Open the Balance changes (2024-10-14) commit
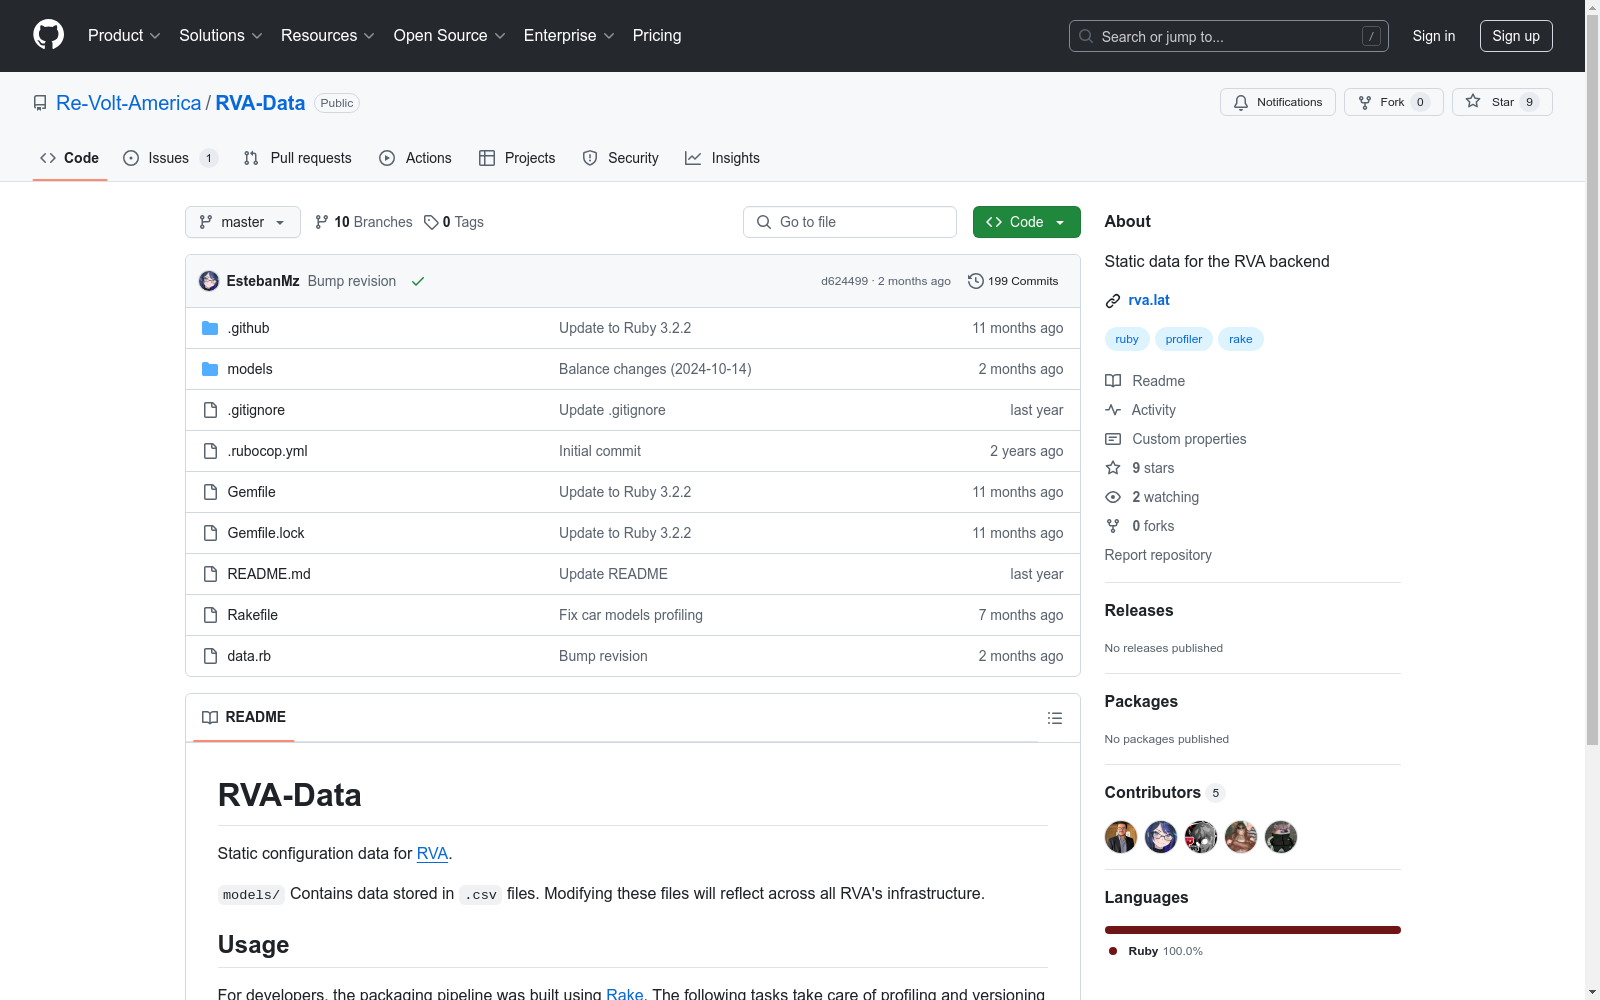This screenshot has width=1600, height=1000. click(x=655, y=369)
